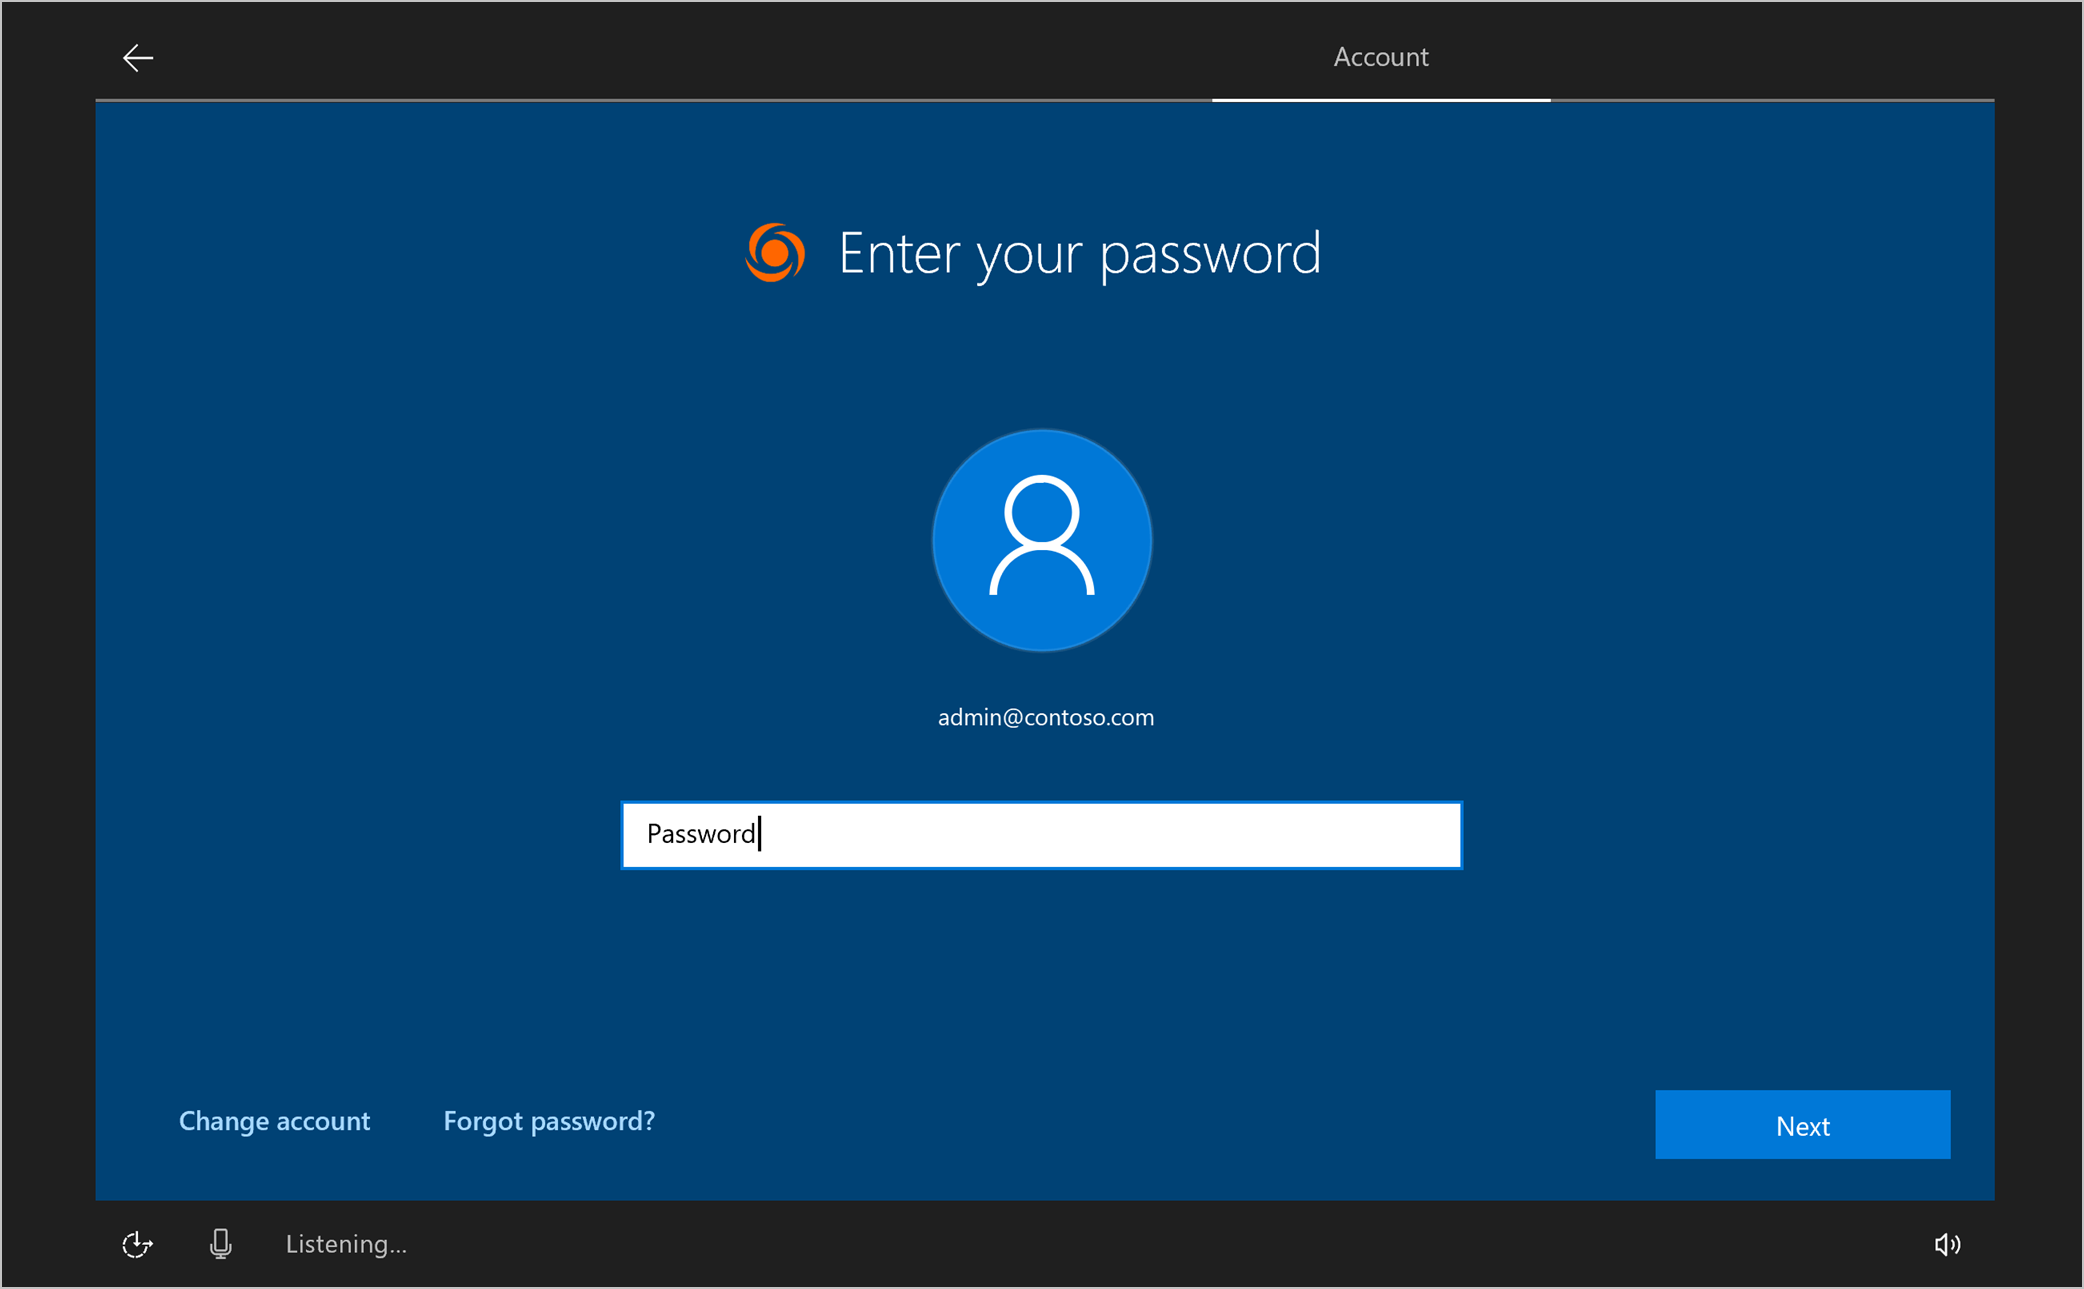2084x1289 pixels.
Task: Click the password input field
Action: pos(1042,832)
